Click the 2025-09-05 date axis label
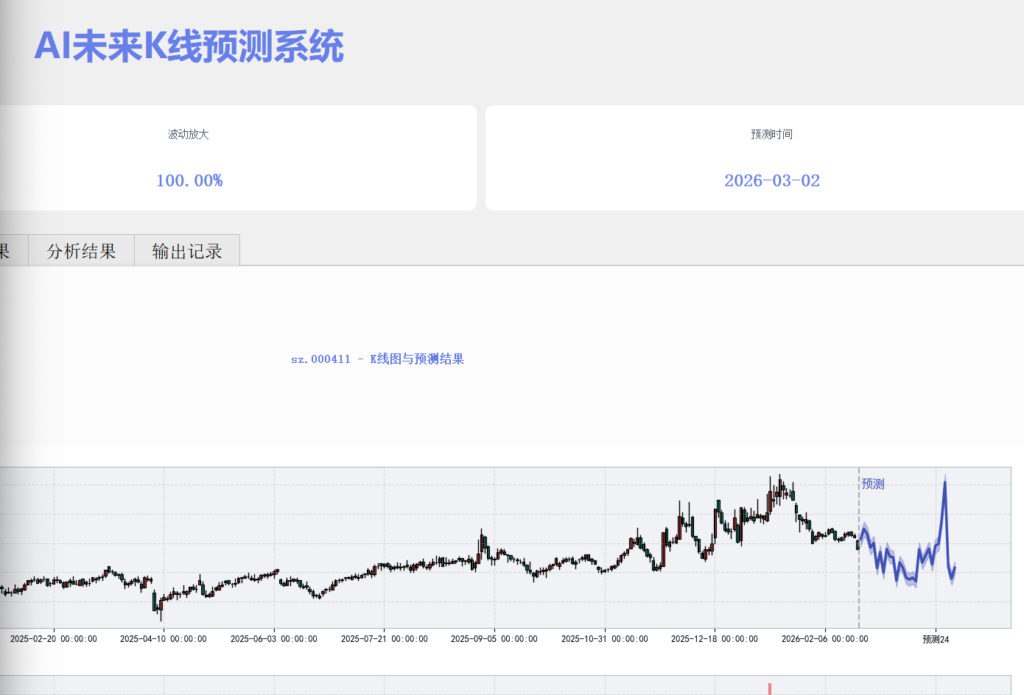Screen dimensions: 1024x695 494,639
